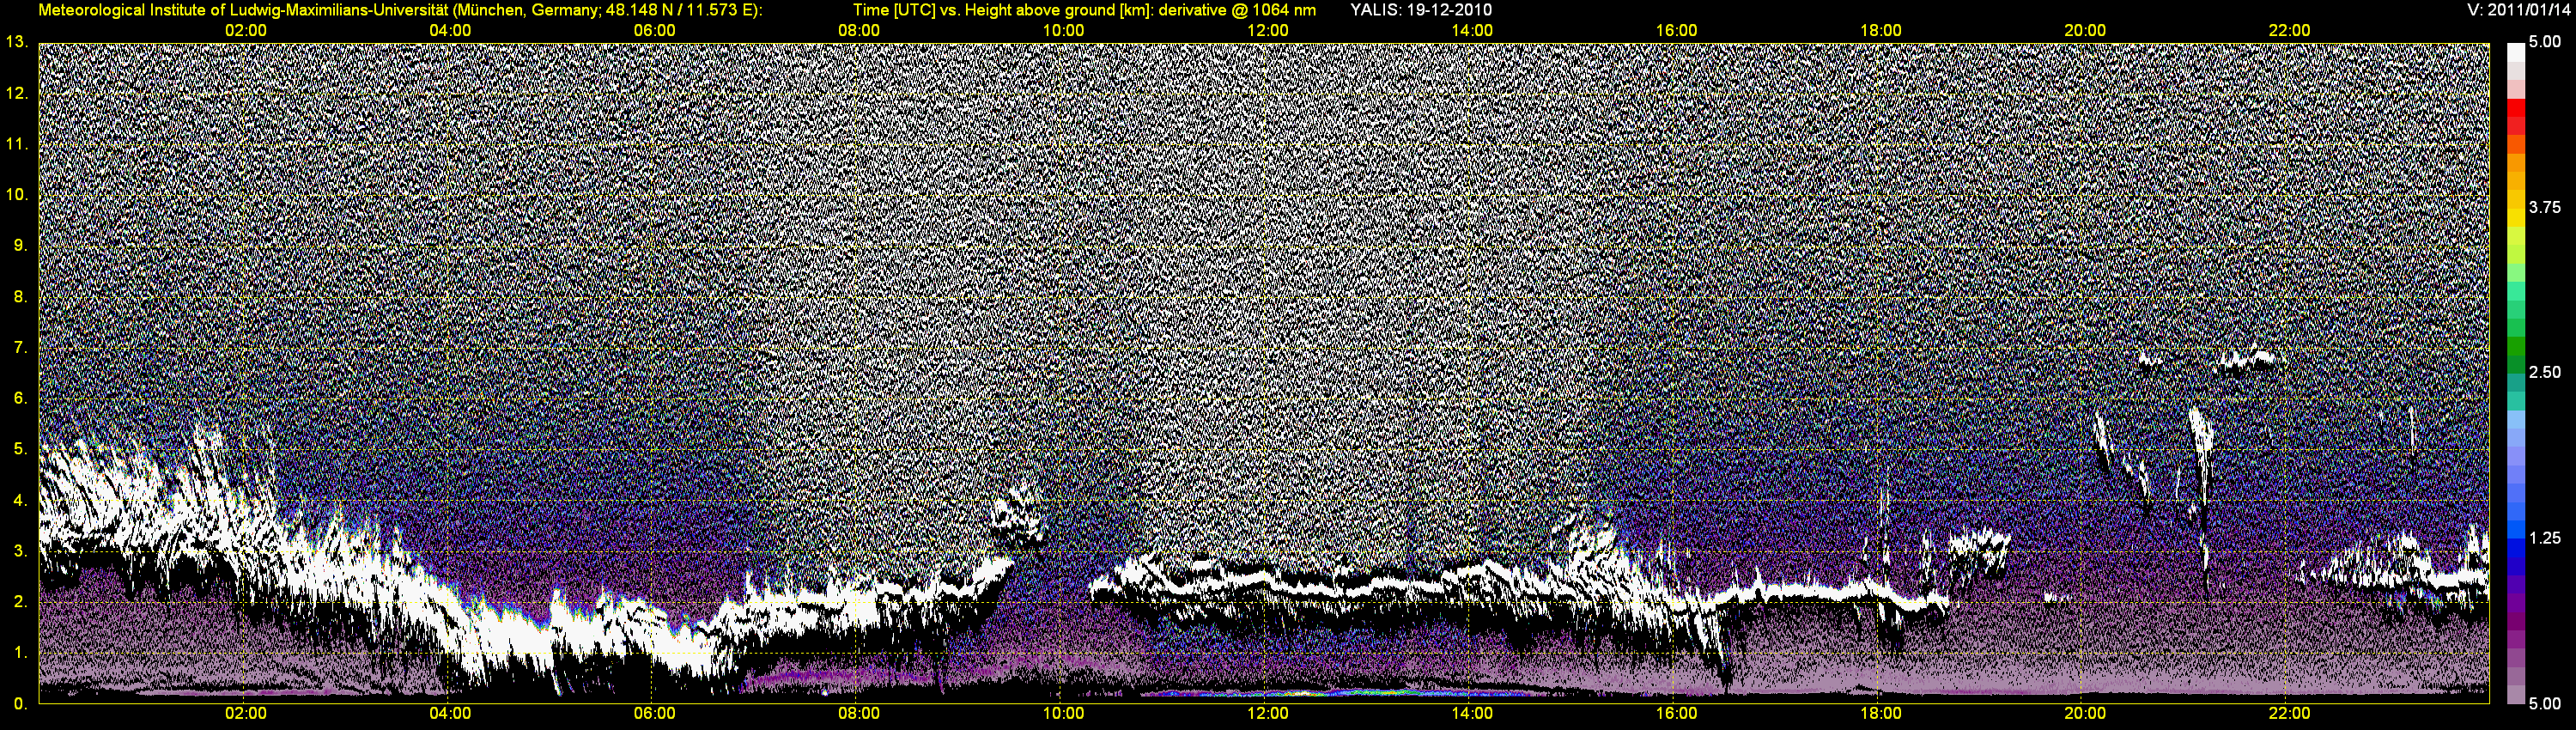Viewport: 2576px width, 730px height.
Task: Click the '08:00' label on the bottom time axis
Action: (859, 714)
